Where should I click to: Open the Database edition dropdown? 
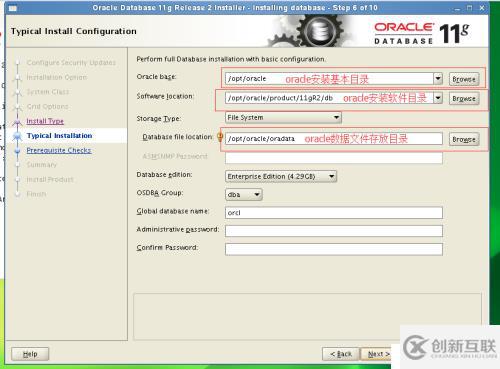click(x=281, y=176)
